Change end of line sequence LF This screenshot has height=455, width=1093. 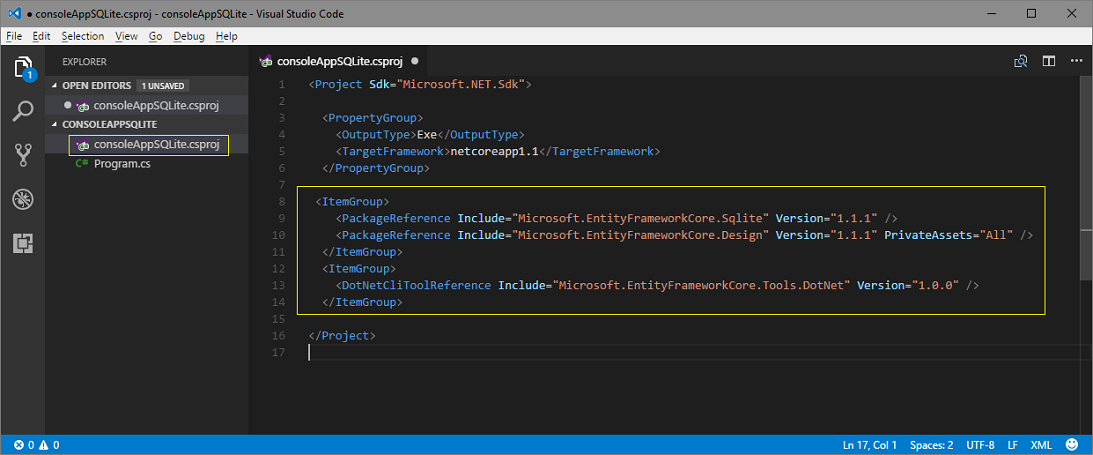click(x=1013, y=445)
